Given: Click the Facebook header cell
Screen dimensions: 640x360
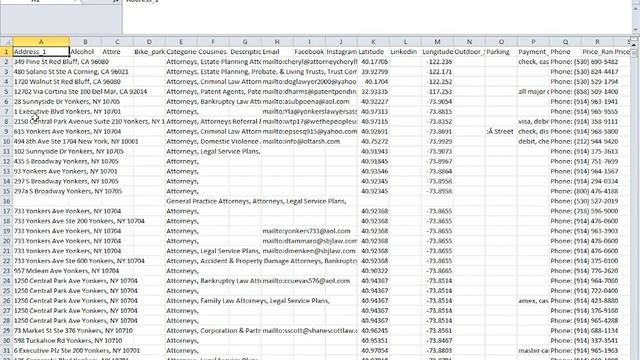Looking at the screenshot, I should pos(309,52).
